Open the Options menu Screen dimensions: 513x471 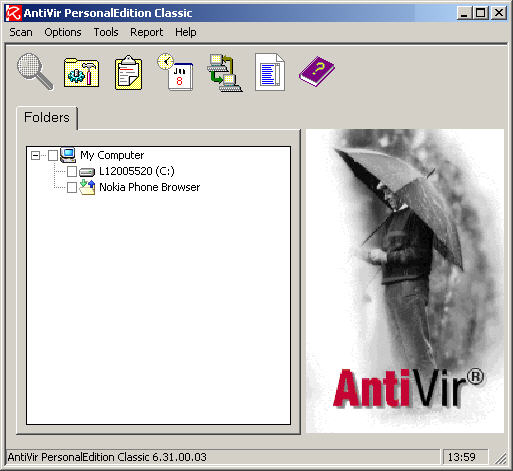coord(63,32)
